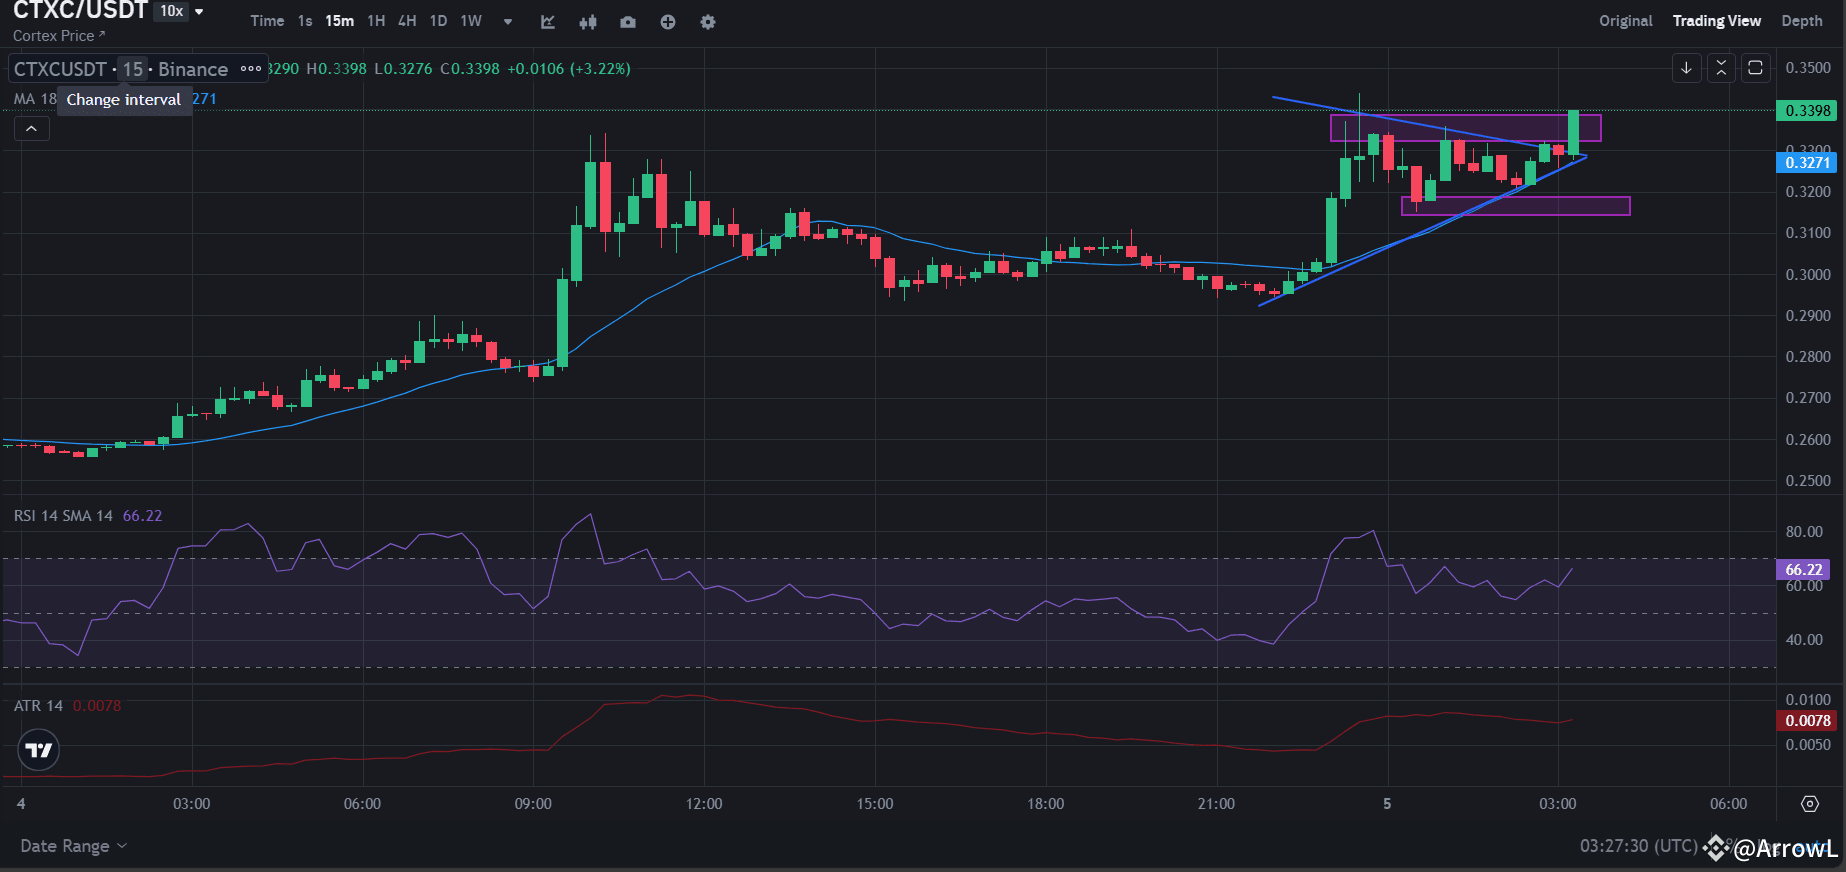Click the MA value tag 0.3271
This screenshot has height=872, width=1846.
click(x=1807, y=162)
